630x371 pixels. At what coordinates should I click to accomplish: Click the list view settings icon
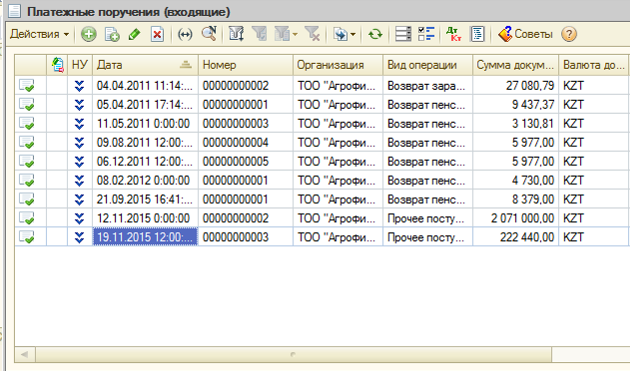(x=403, y=34)
